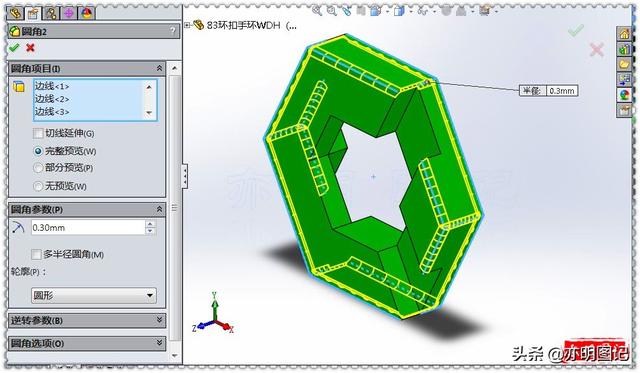Click the Apply Scene icon
This screenshot has height=373, width=640.
tap(461, 11)
